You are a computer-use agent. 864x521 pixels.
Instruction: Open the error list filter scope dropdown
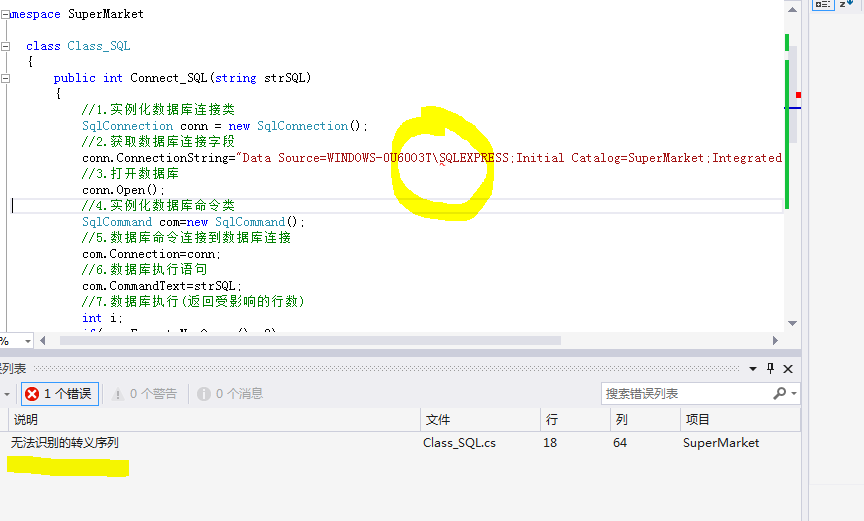[7, 394]
